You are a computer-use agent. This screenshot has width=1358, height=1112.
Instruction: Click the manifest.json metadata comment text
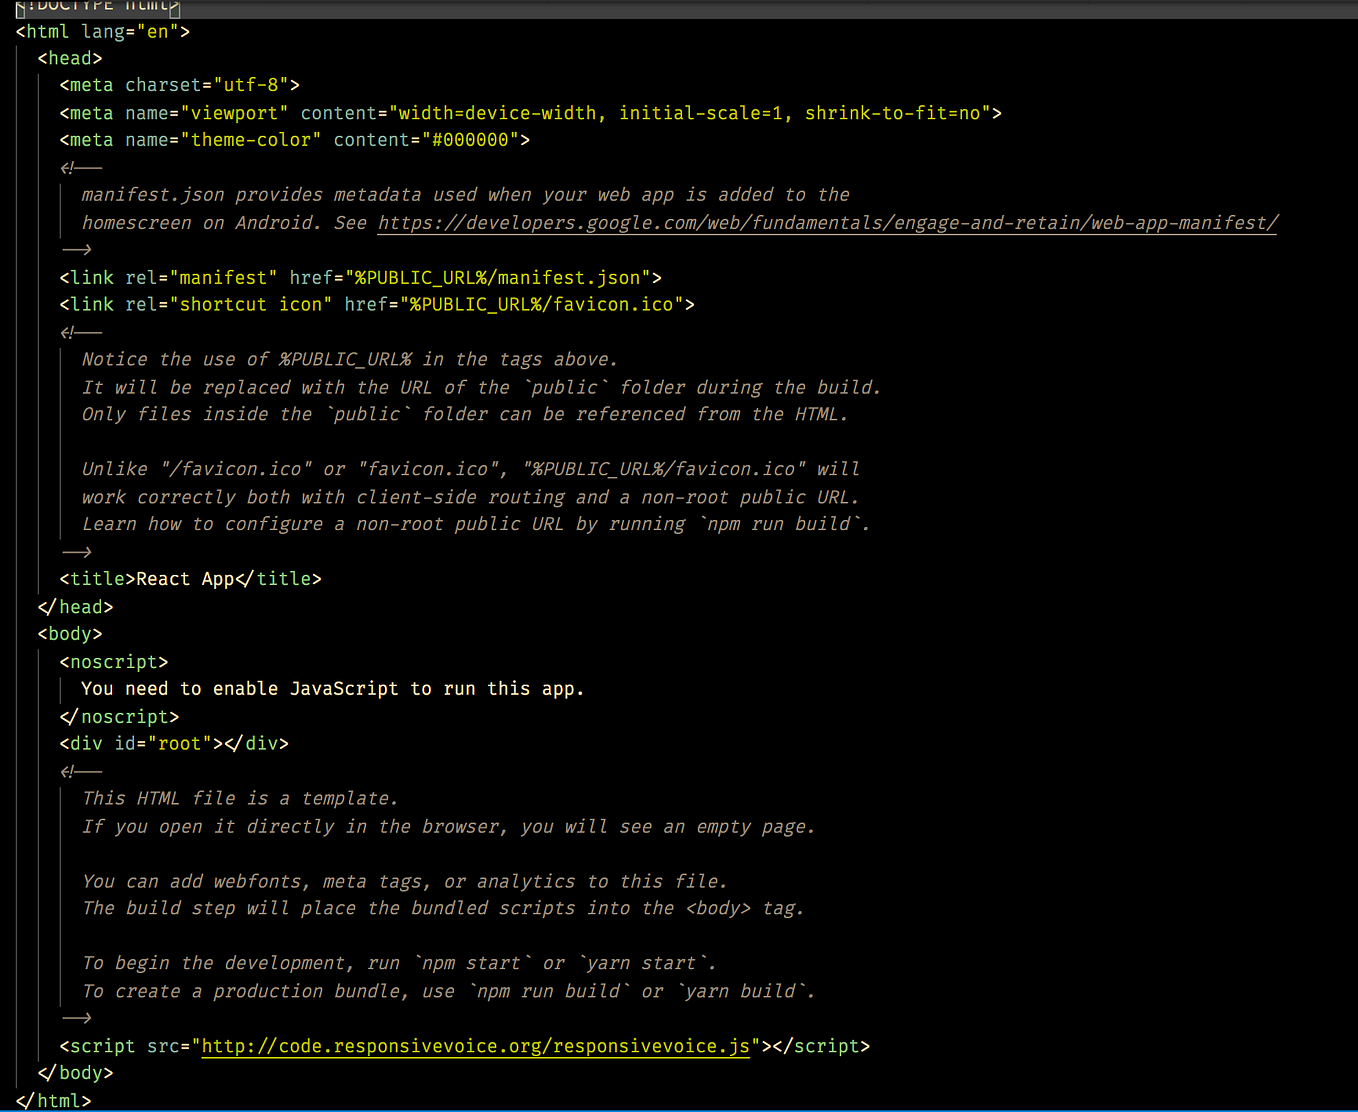(x=400, y=194)
